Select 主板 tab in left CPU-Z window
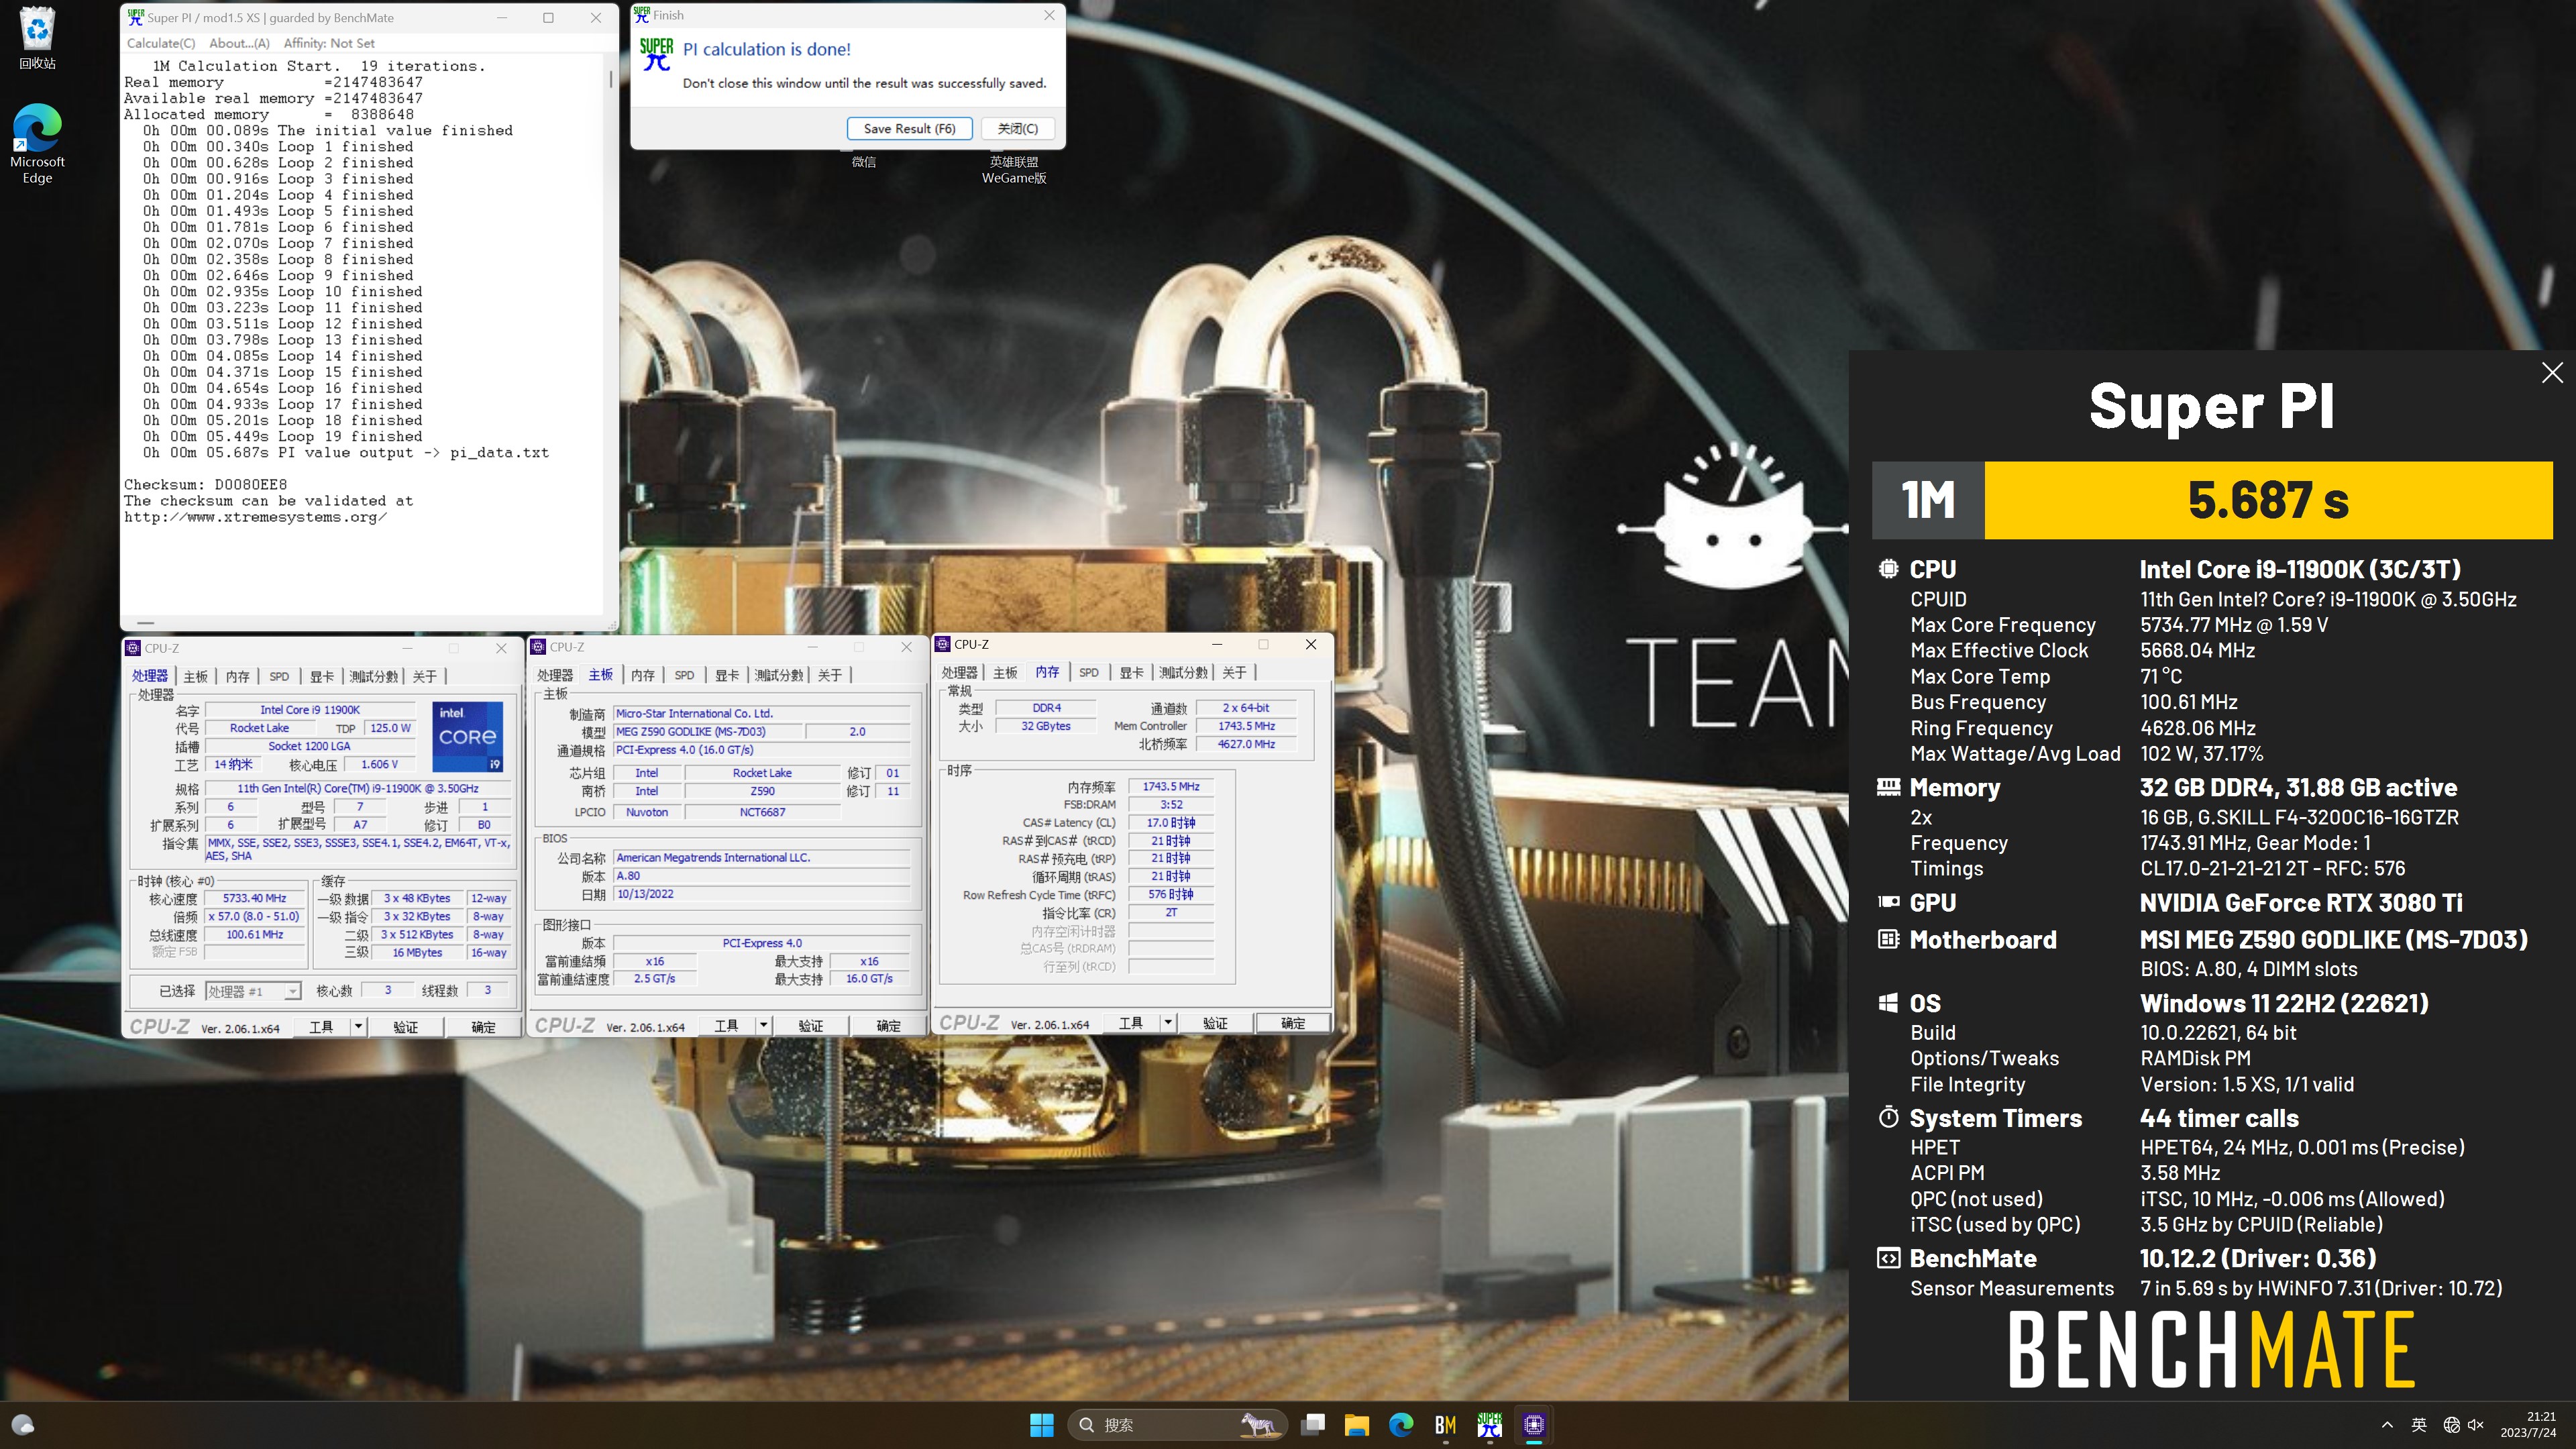2576x1449 pixels. tap(196, 676)
